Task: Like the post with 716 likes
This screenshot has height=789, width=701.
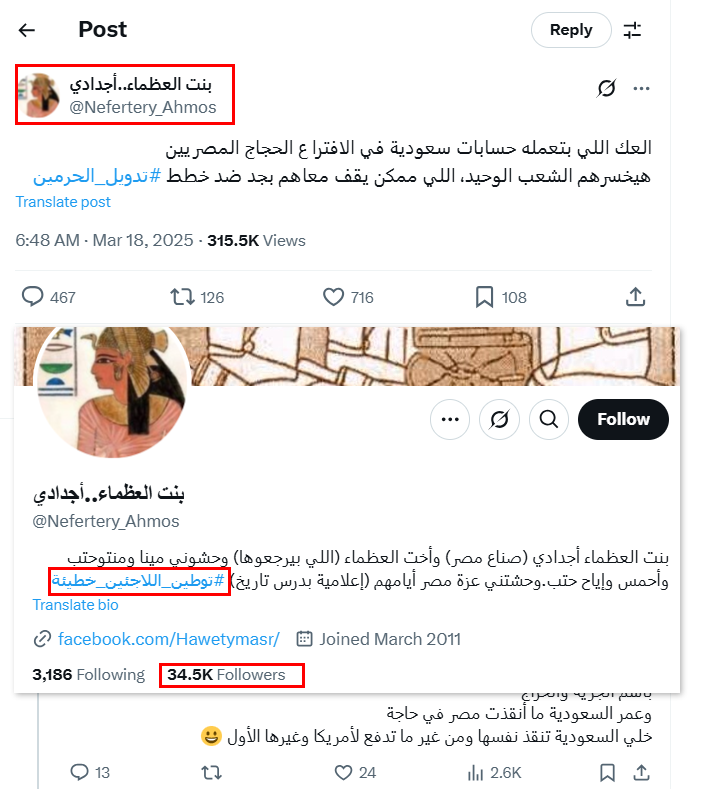Action: click(x=333, y=297)
